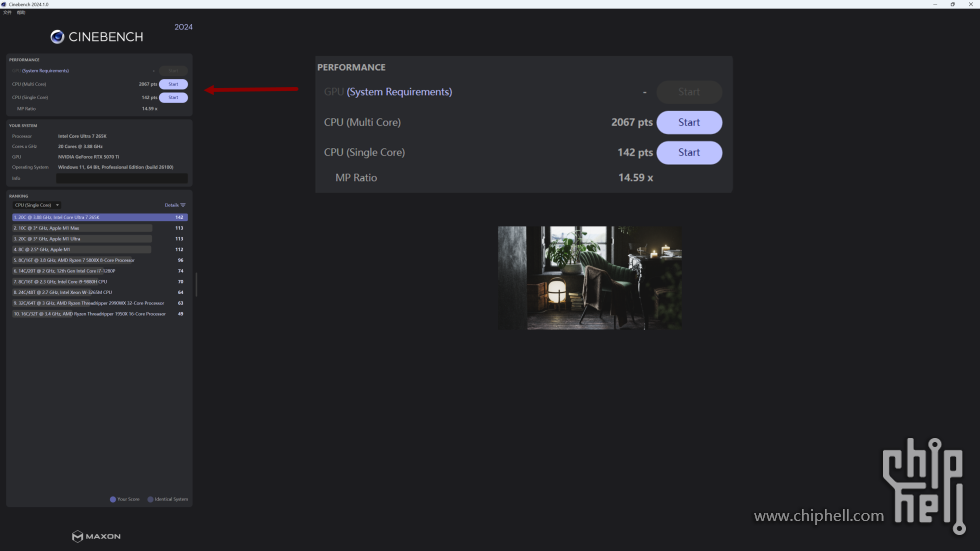Click the Processor value Intel Core Ultra 7 265K

pos(82,136)
